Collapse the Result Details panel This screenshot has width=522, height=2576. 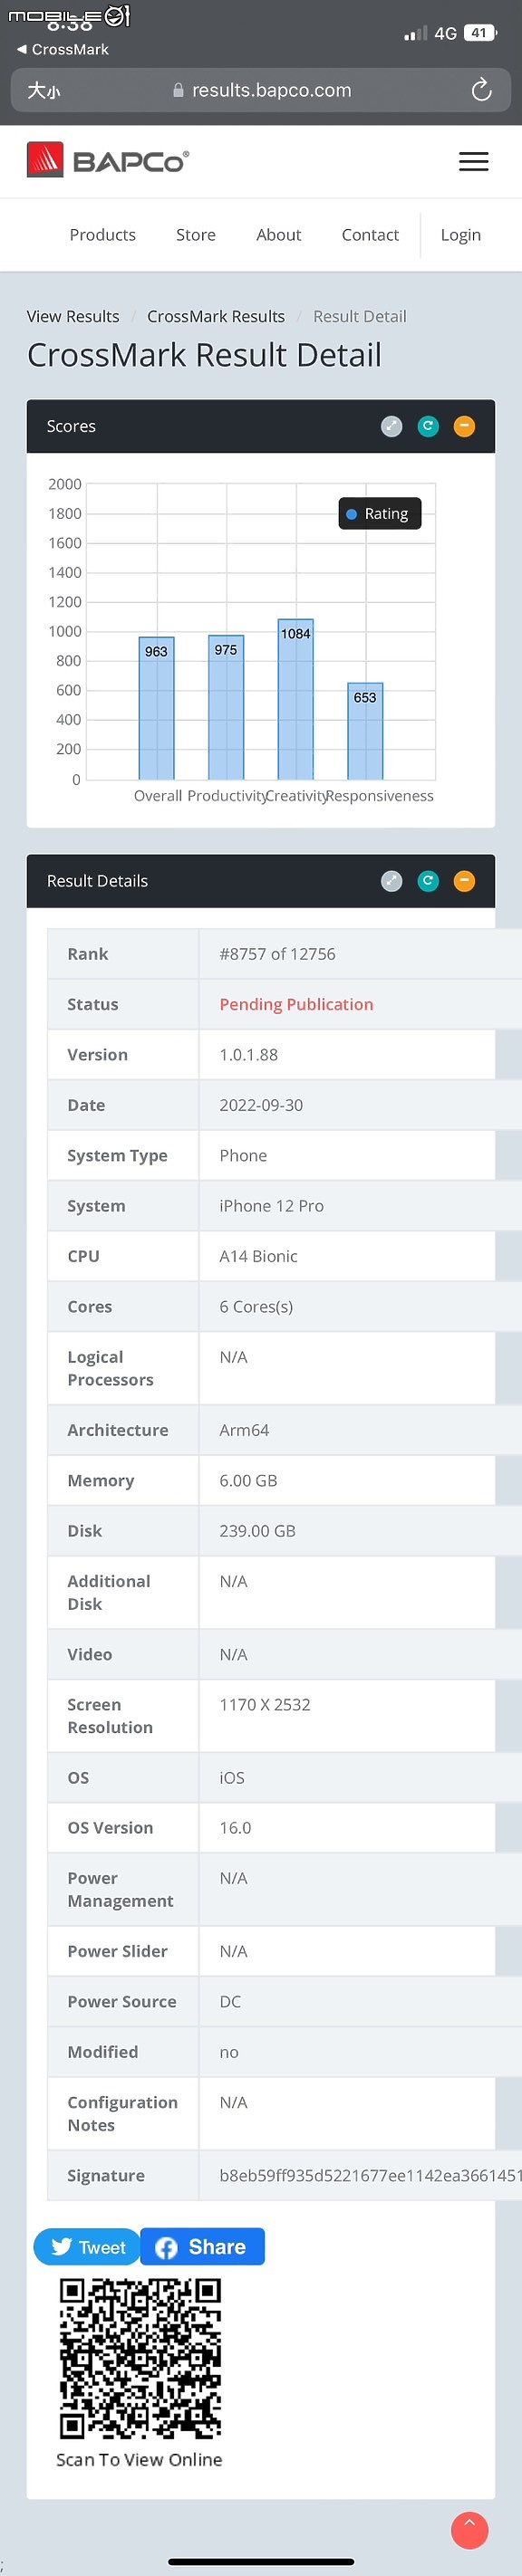464,881
